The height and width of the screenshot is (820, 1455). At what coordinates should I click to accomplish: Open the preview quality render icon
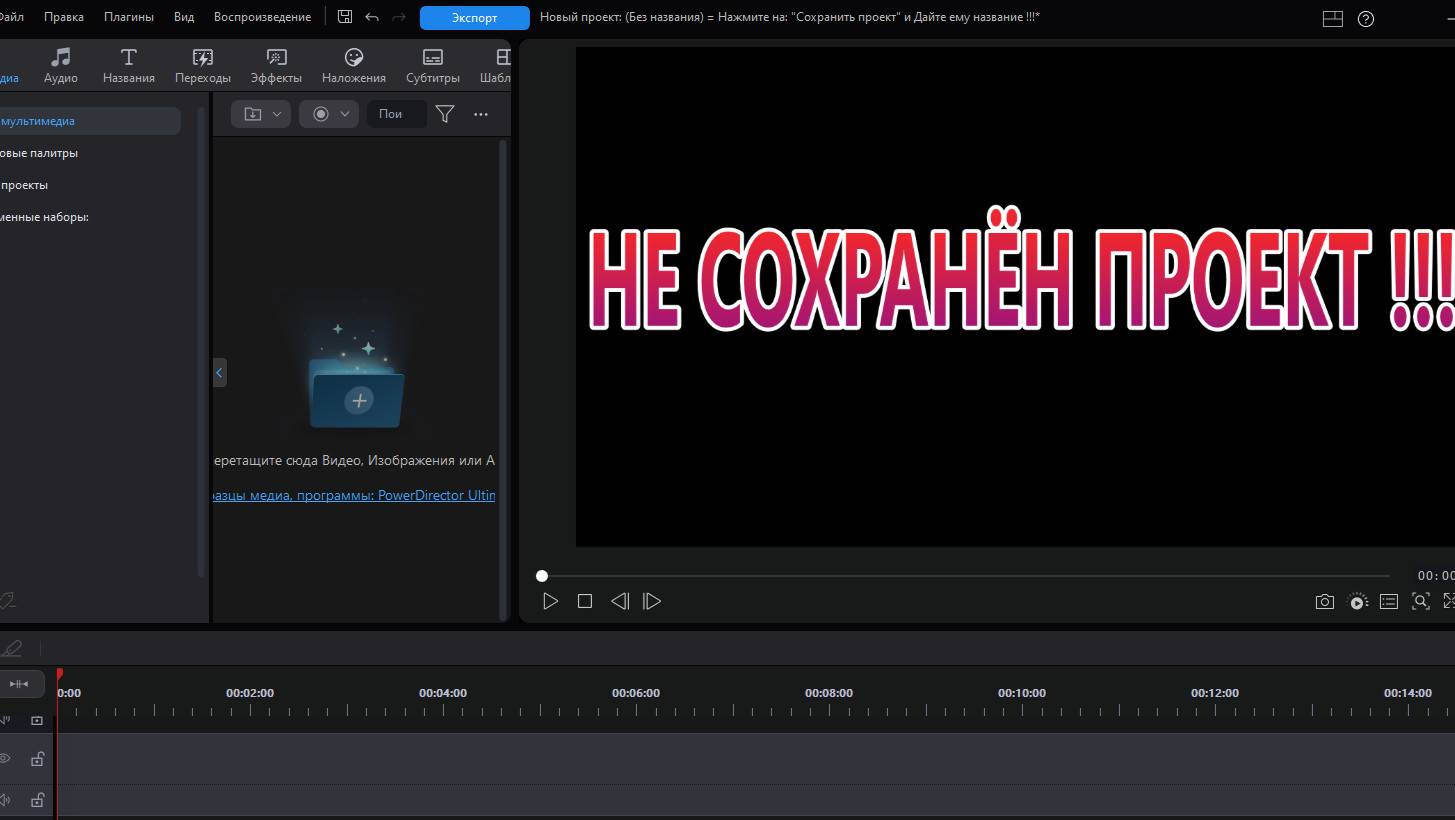1357,601
